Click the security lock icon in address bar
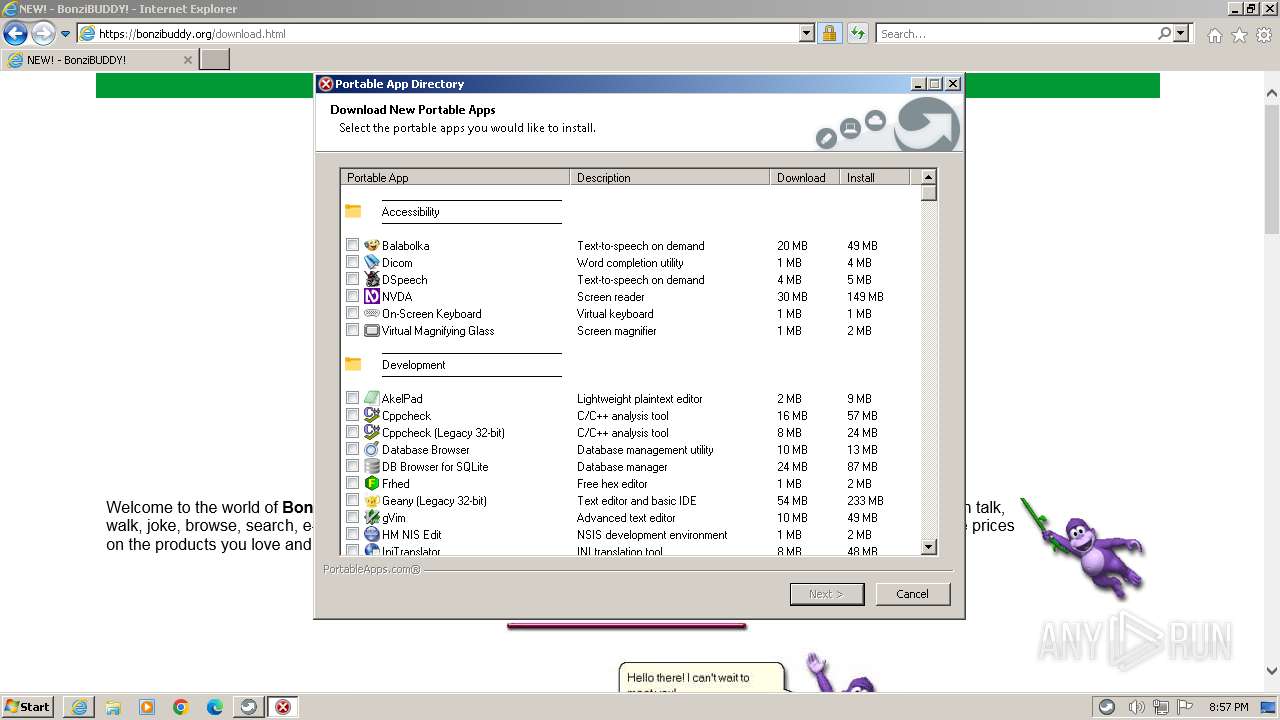 (829, 34)
